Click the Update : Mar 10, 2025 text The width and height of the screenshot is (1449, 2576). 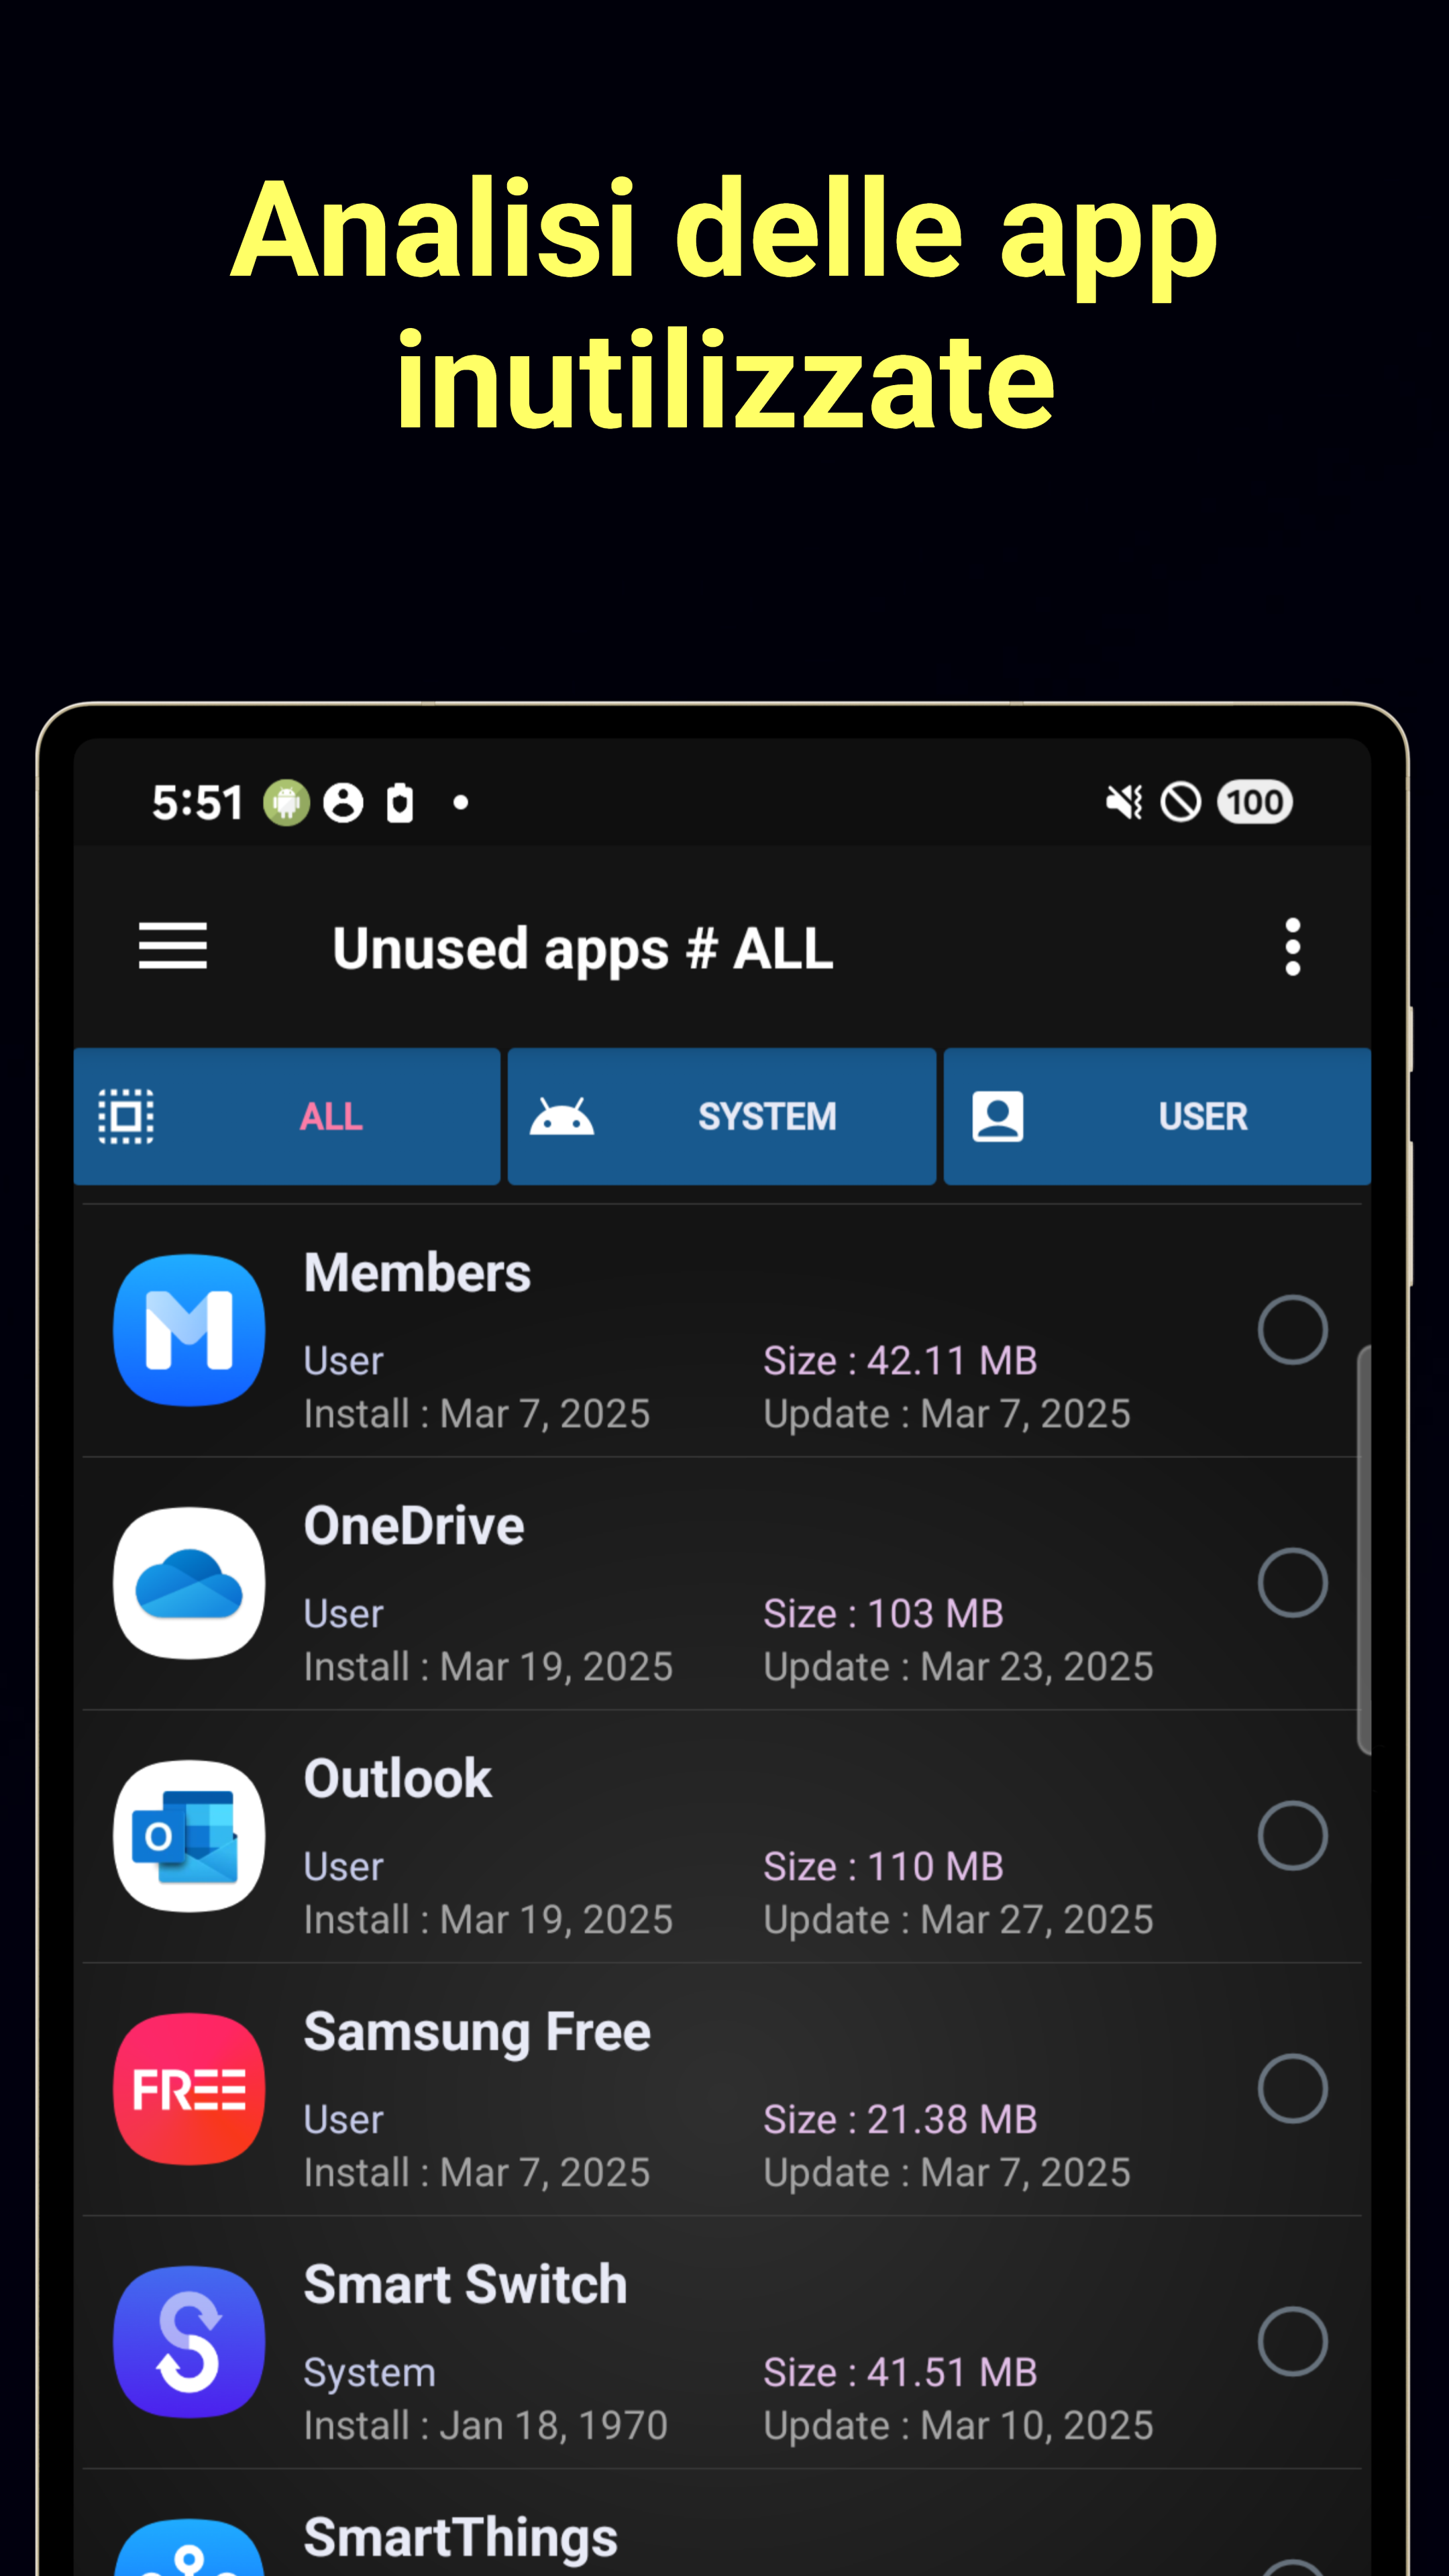(958, 2426)
